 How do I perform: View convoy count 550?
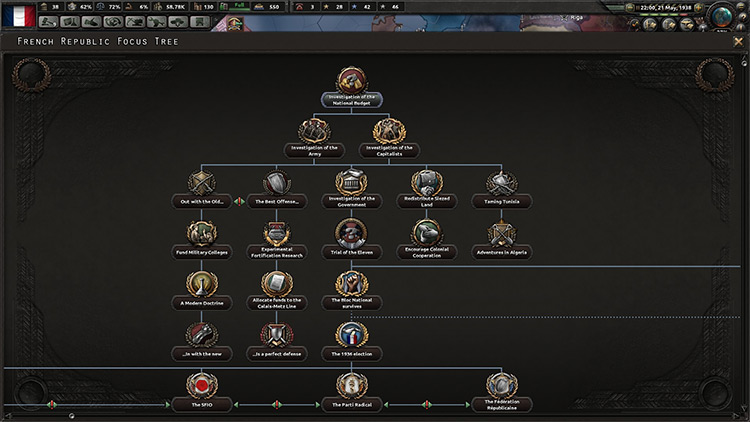tap(267, 7)
